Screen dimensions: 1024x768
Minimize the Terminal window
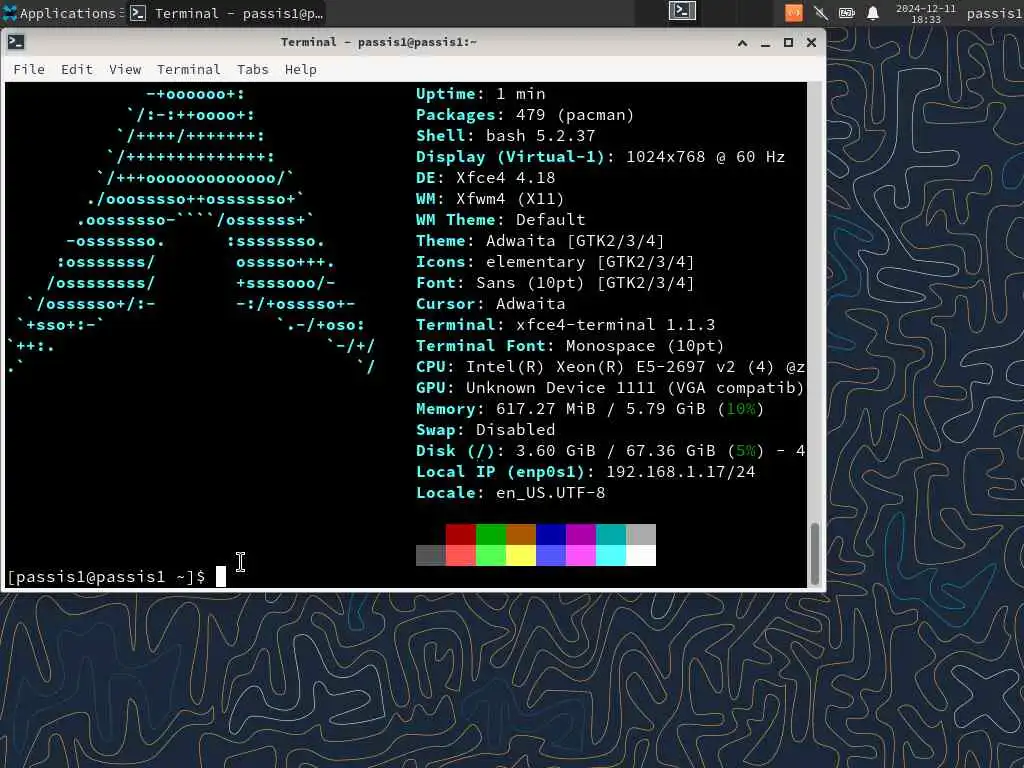click(x=765, y=43)
